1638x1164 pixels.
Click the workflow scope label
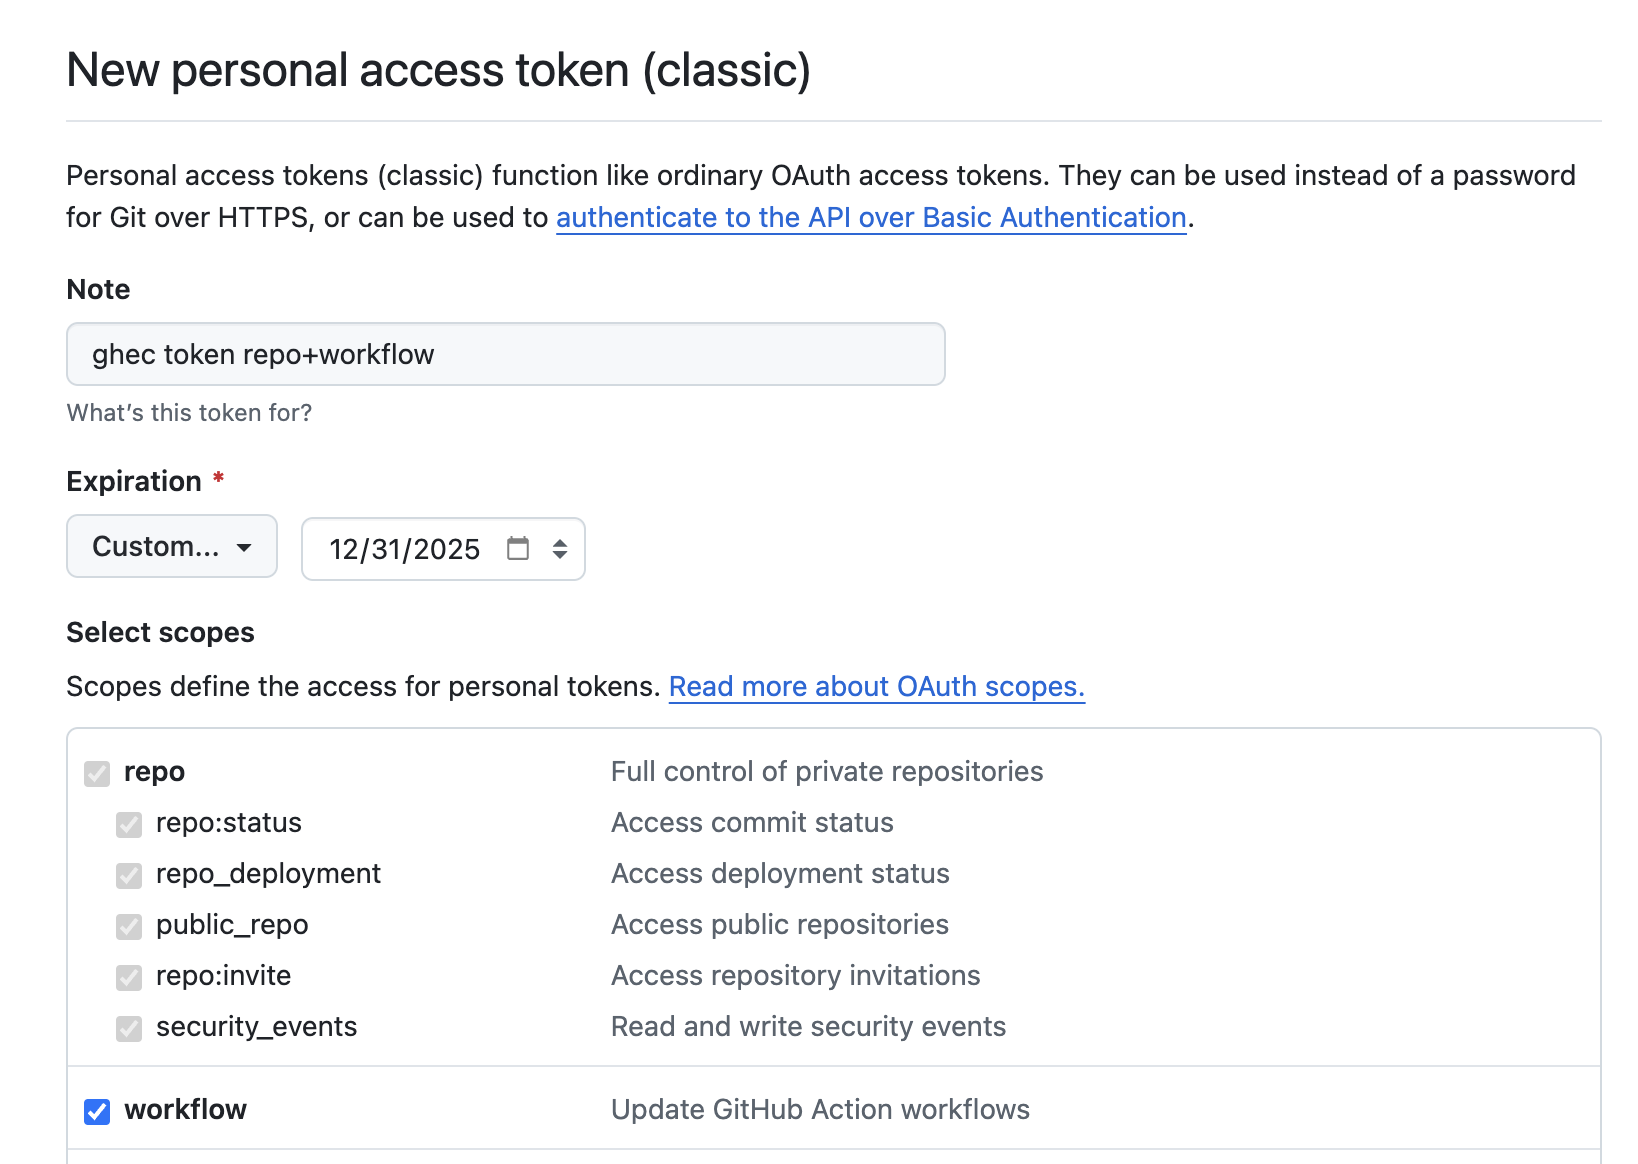pos(185,1109)
